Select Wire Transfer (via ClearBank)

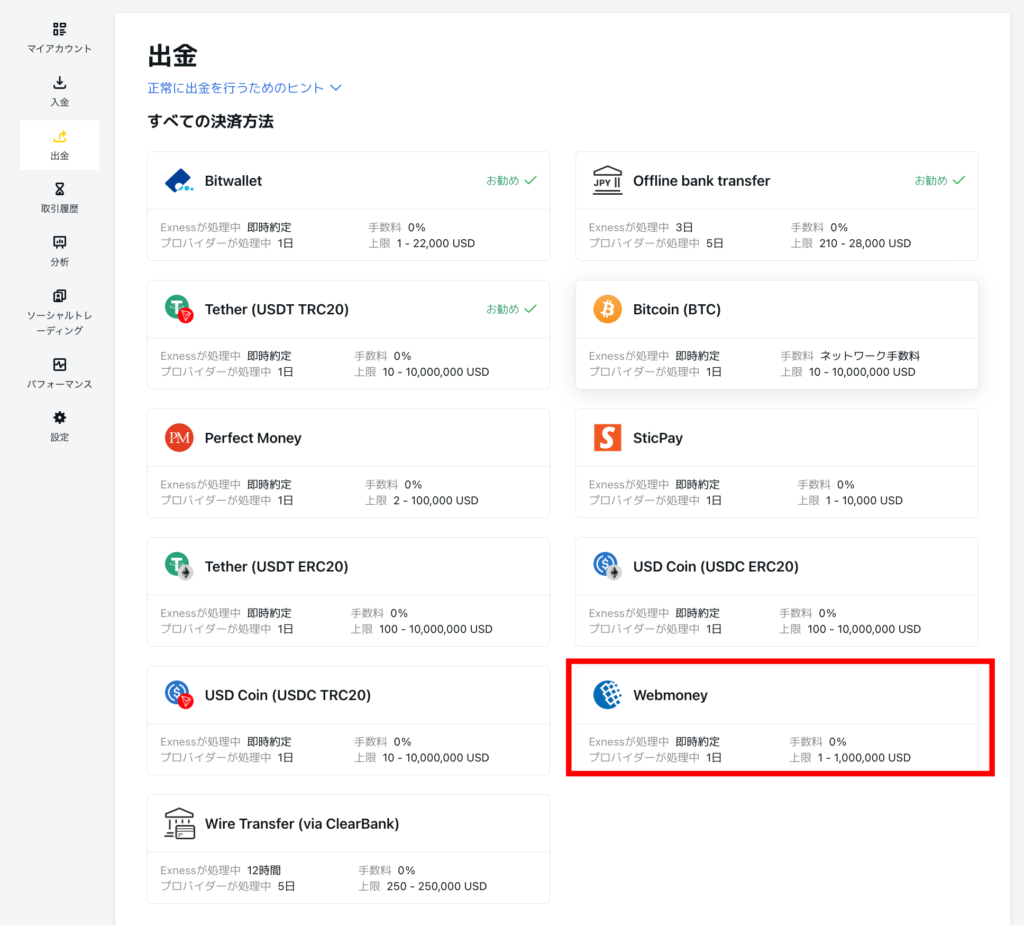pos(348,849)
